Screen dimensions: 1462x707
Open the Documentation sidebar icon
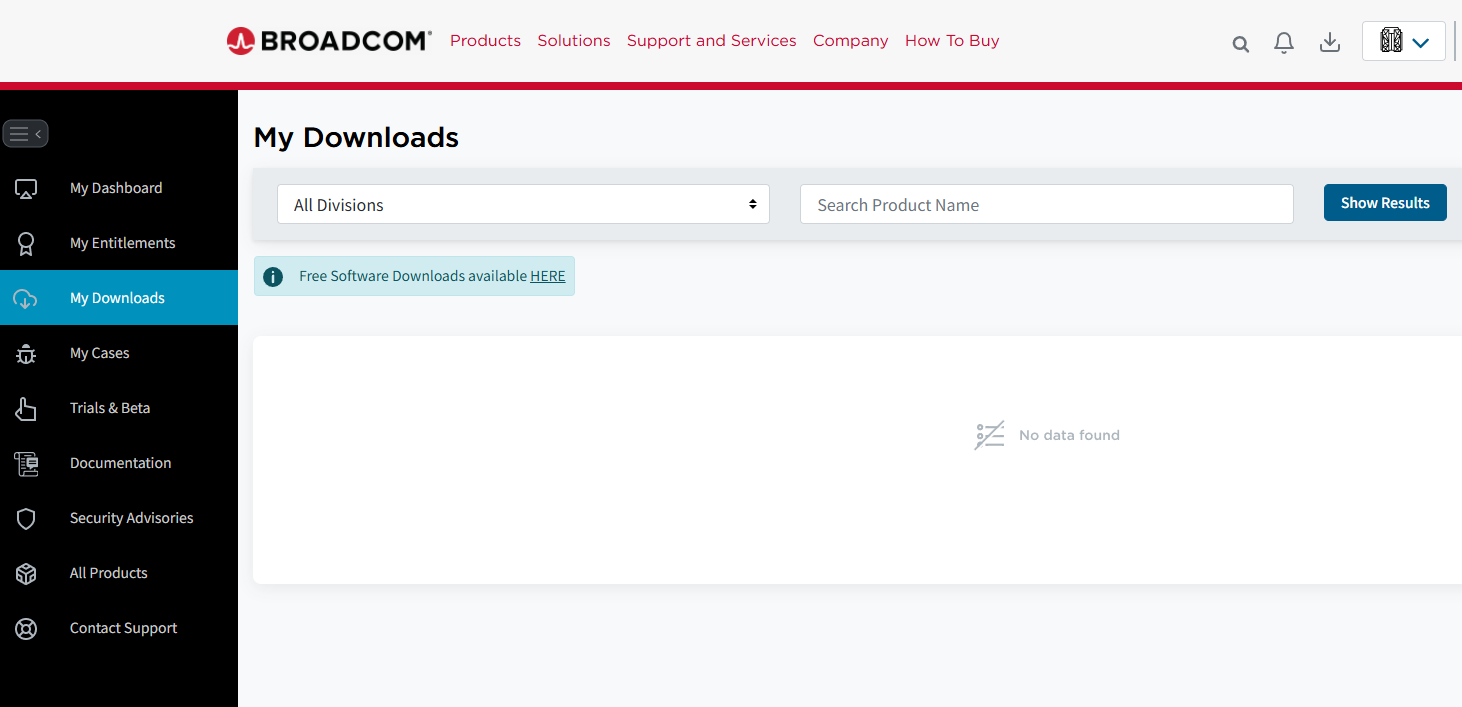click(25, 463)
